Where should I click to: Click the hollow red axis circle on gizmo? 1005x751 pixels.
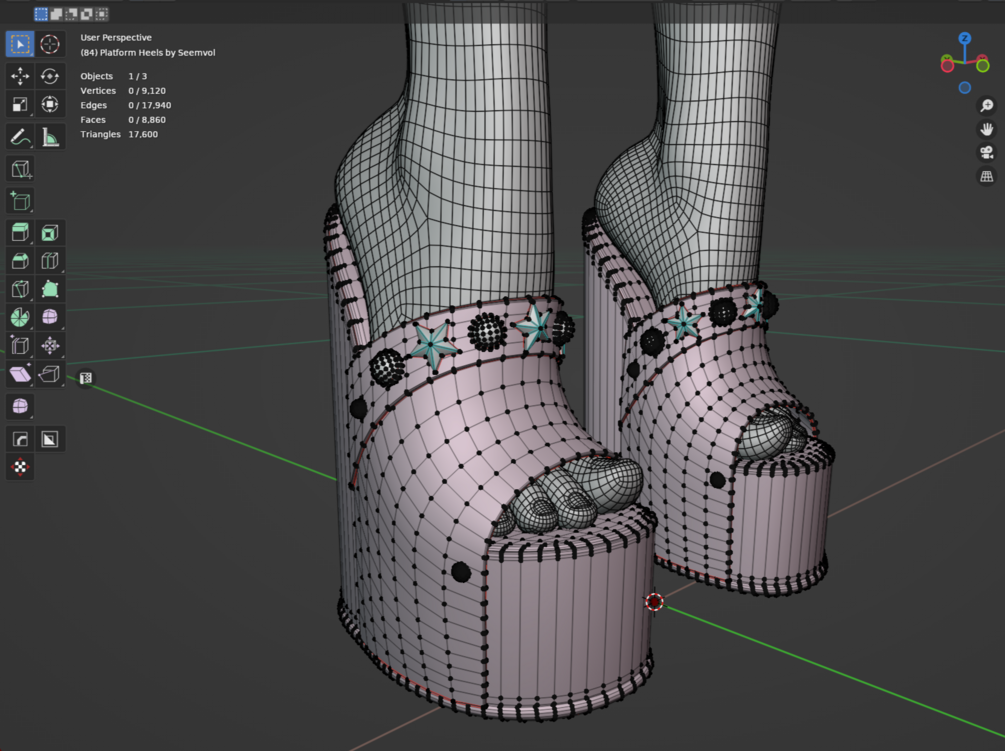[947, 66]
